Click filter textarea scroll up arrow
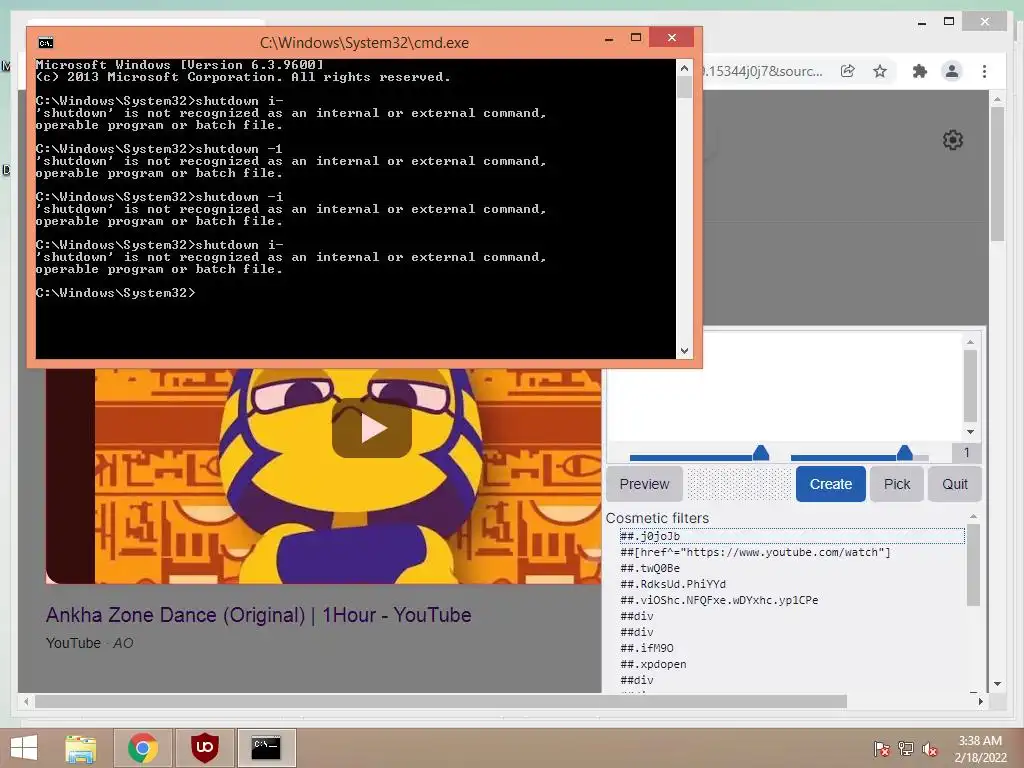Viewport: 1024px width, 768px height. (x=970, y=342)
